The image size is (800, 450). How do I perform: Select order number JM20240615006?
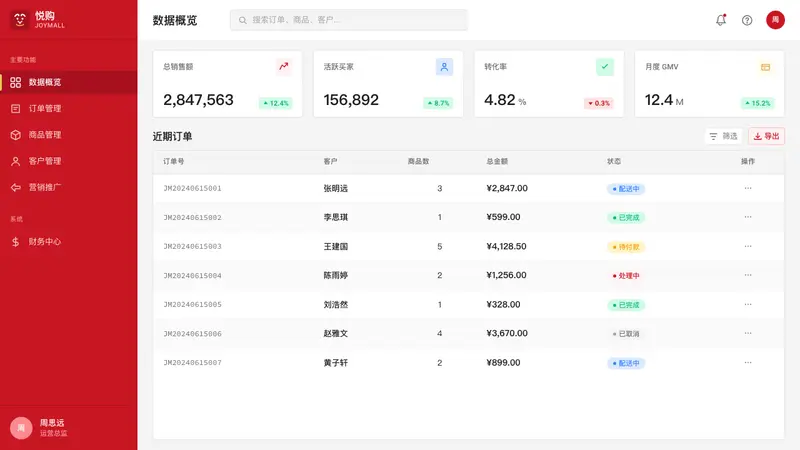(192, 334)
